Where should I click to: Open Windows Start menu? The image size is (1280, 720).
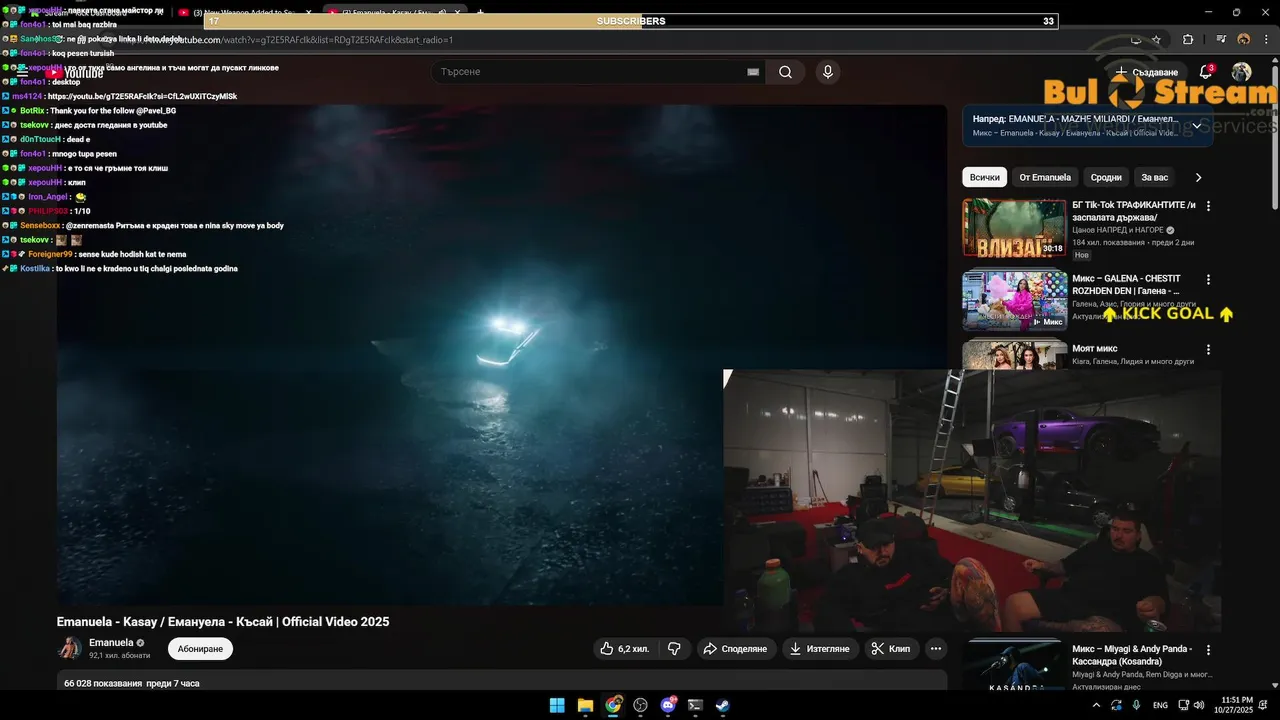(557, 705)
